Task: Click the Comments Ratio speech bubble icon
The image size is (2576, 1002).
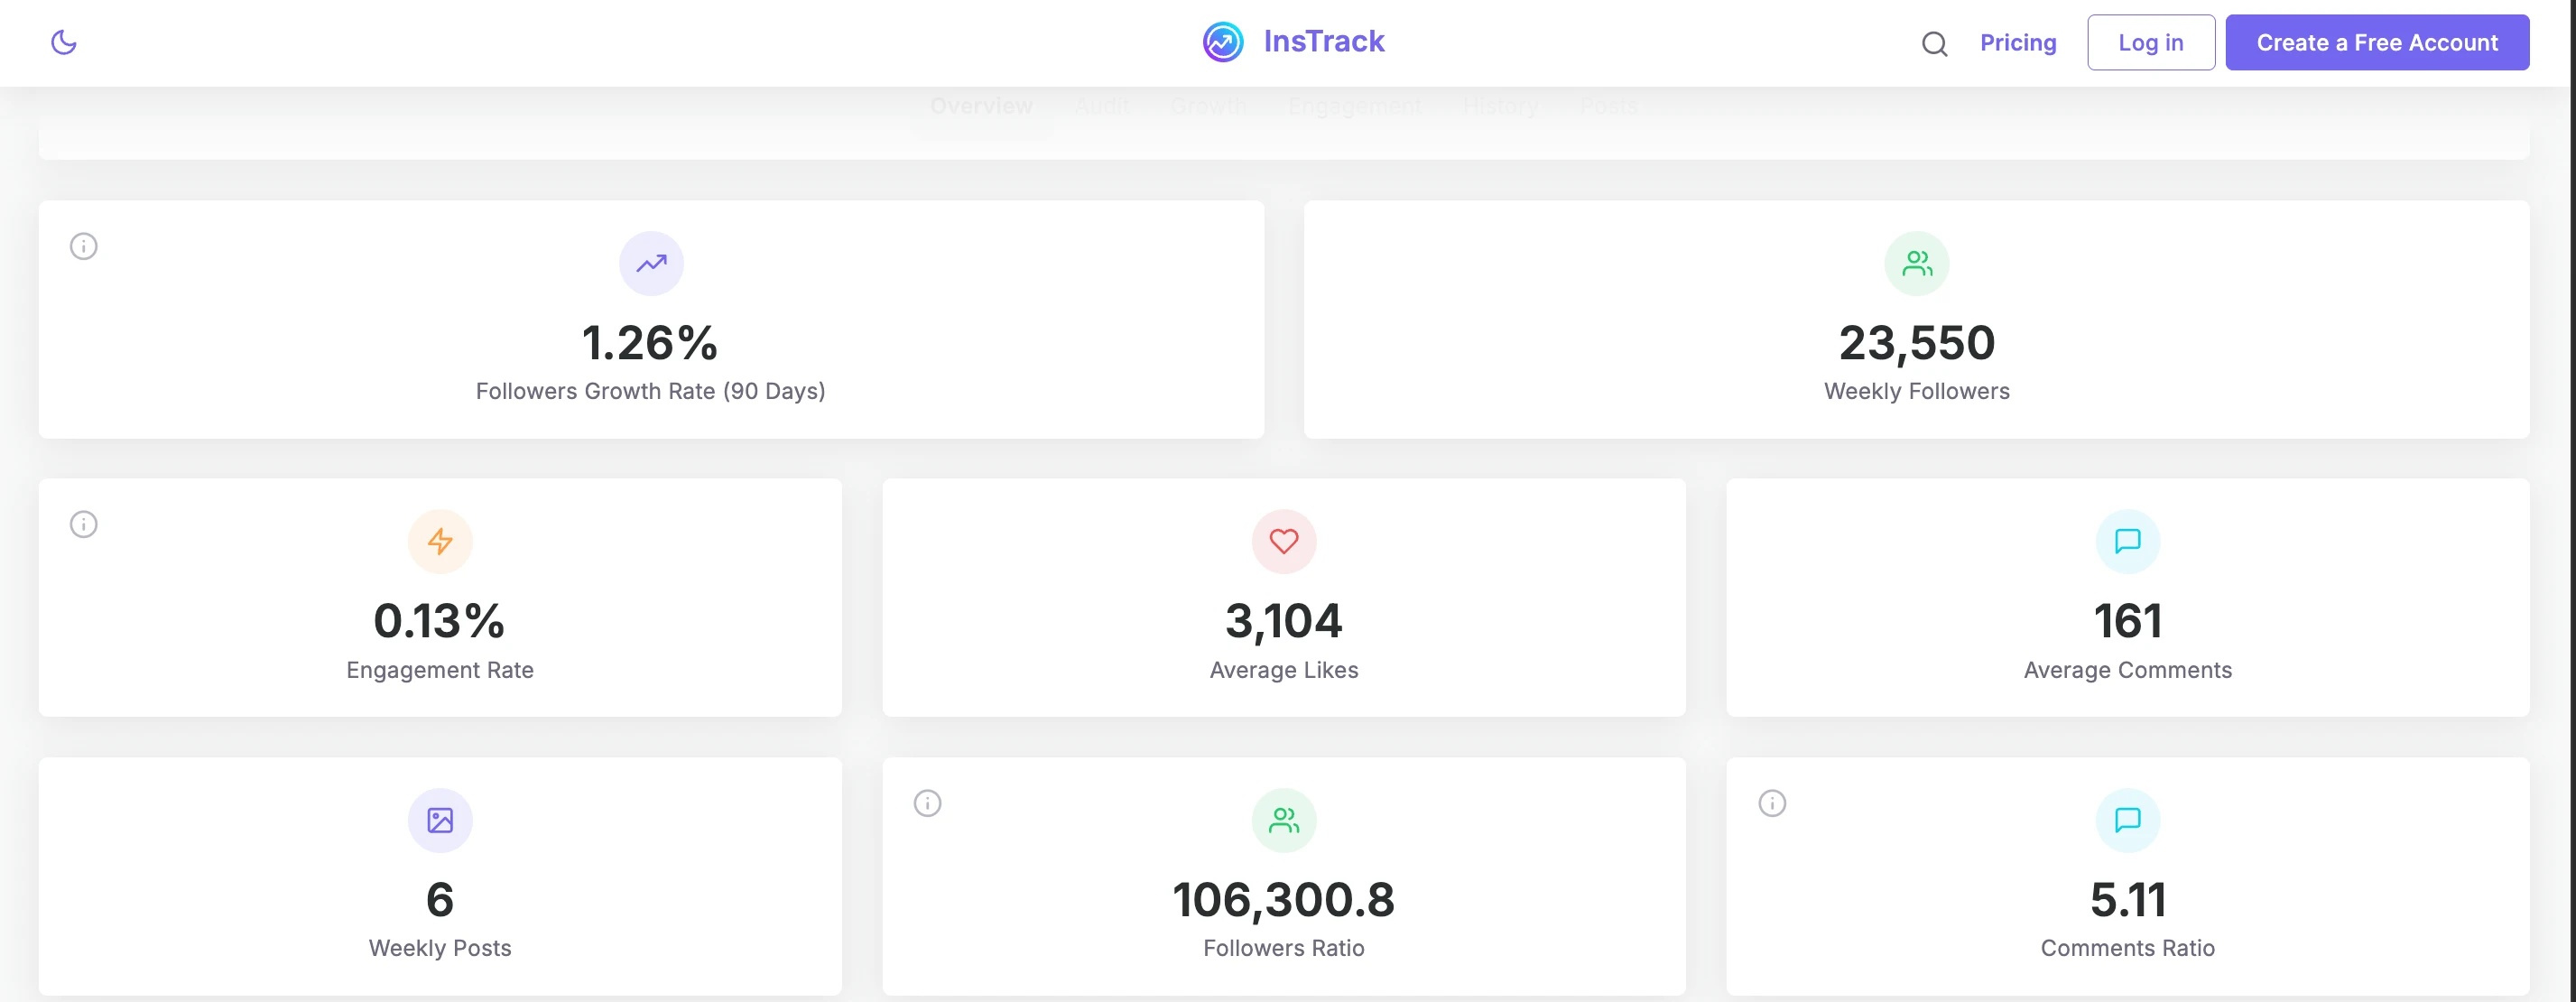Action: click(2128, 819)
